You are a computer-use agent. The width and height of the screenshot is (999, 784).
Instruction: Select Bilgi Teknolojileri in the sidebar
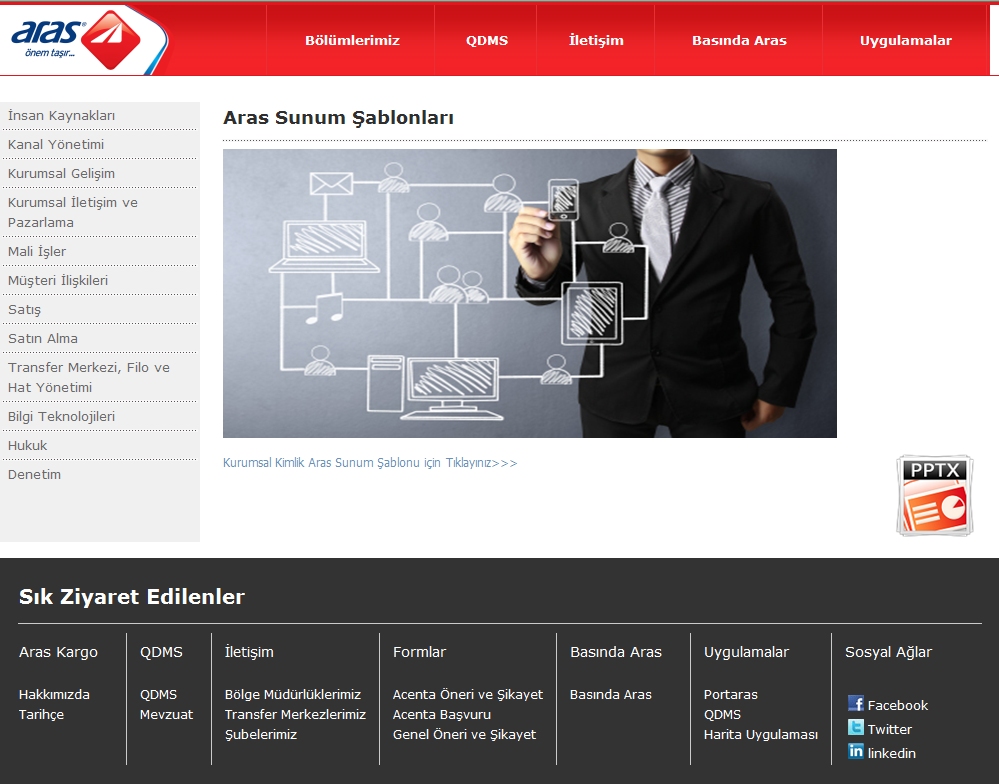pos(61,417)
